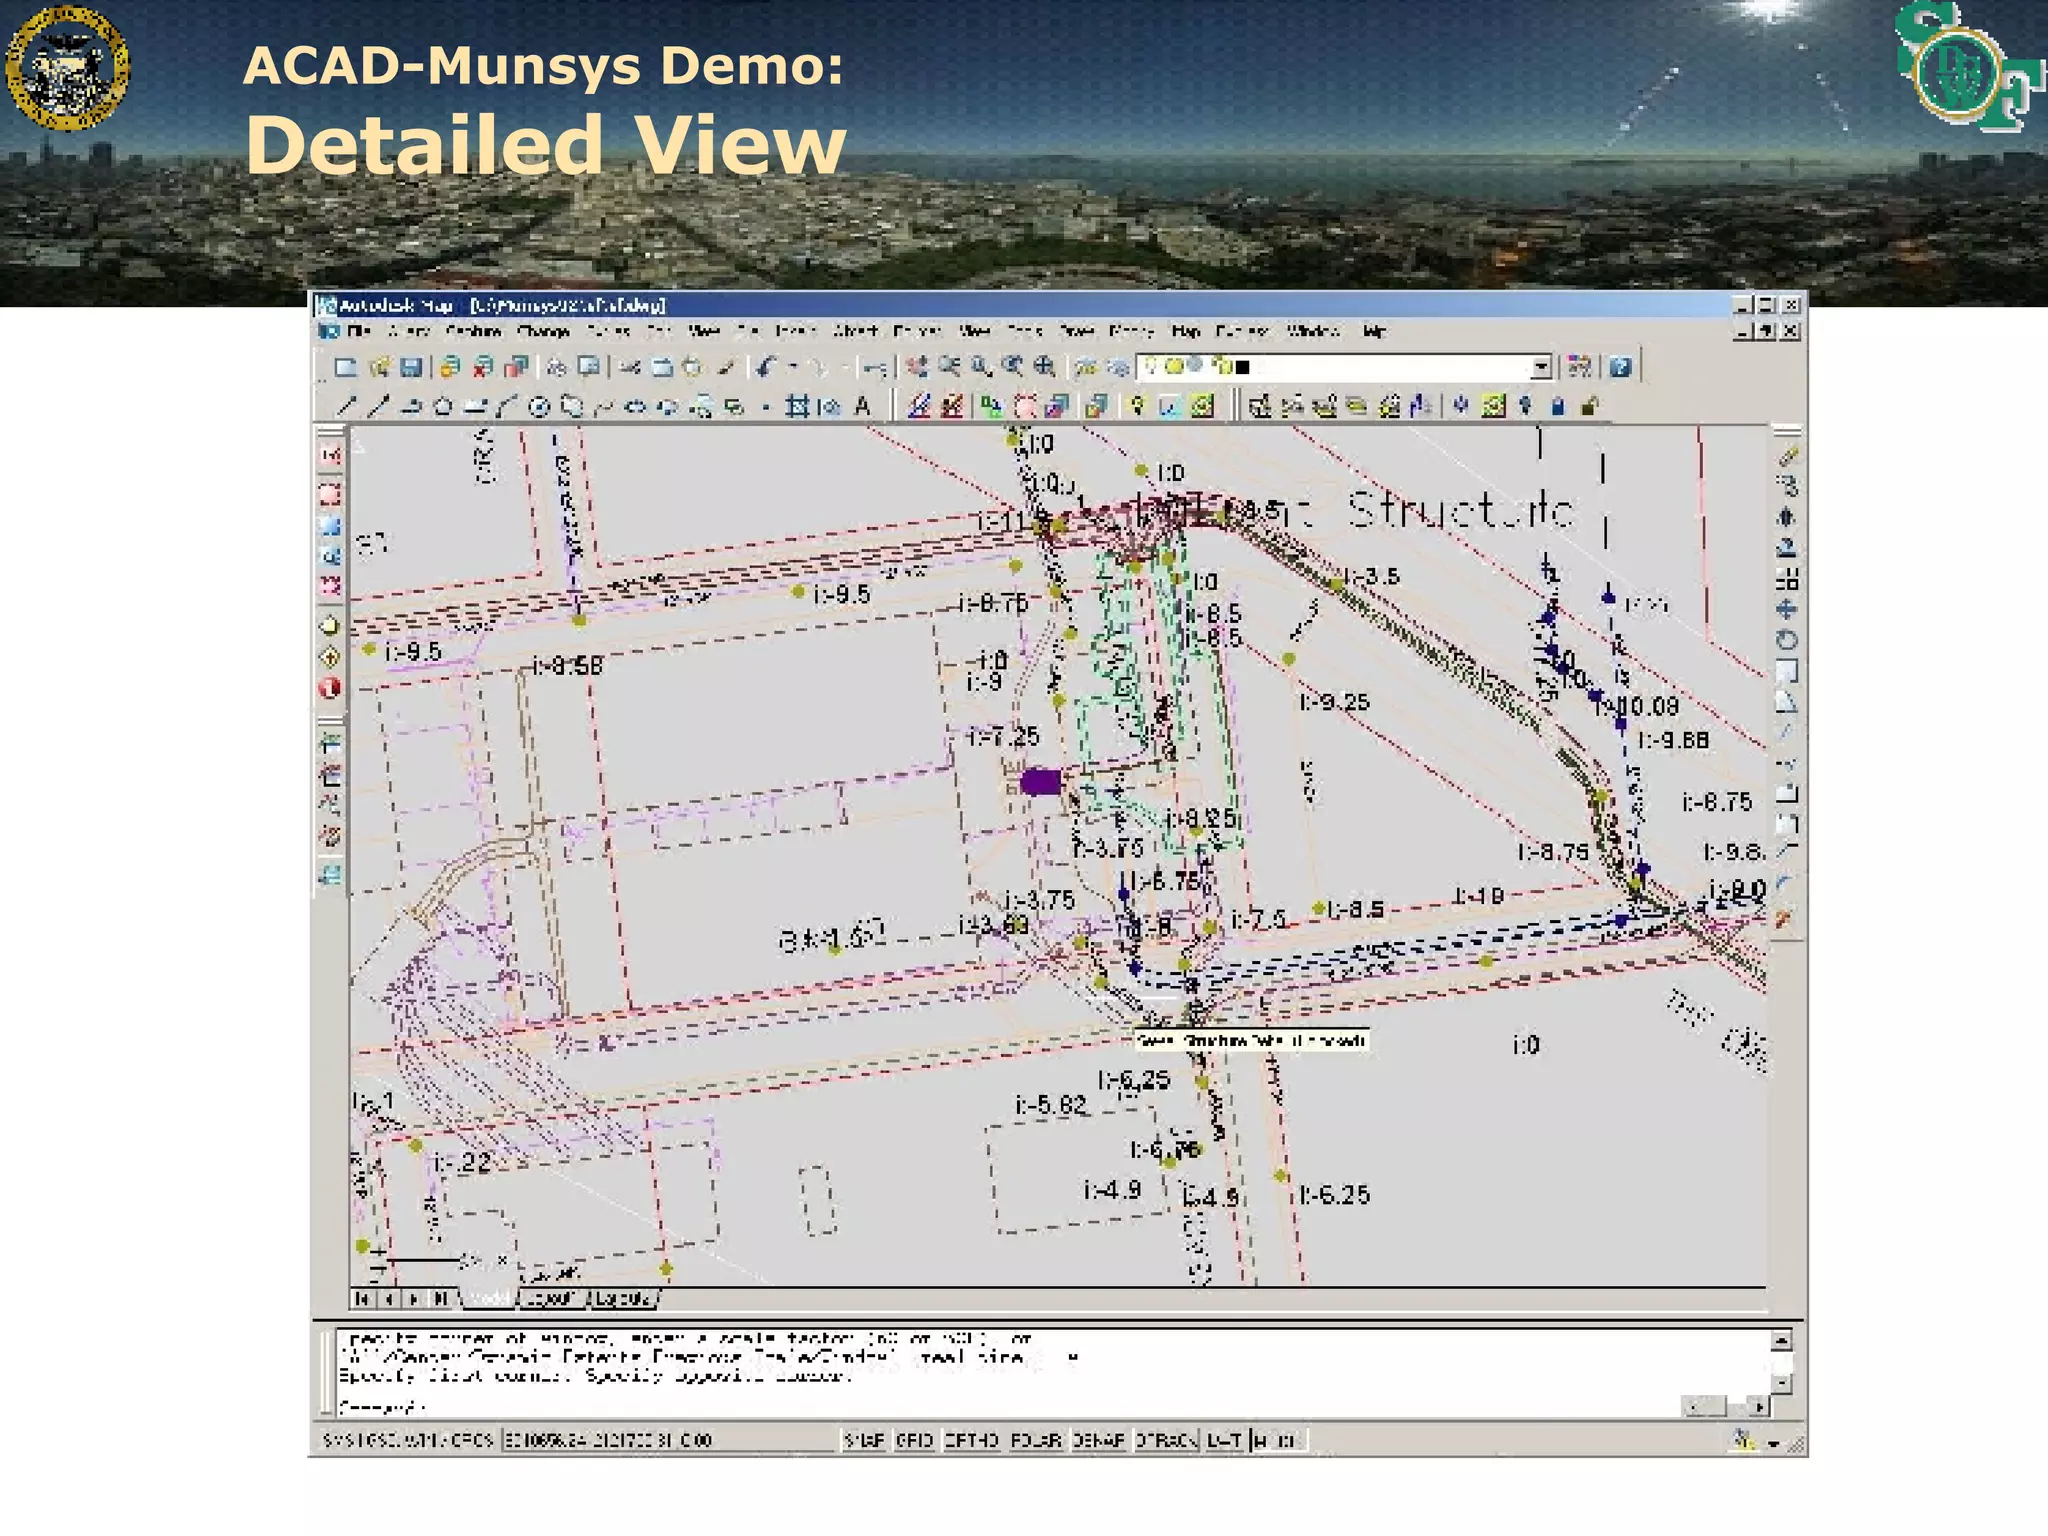Switch to the Layout1 tab
The height and width of the screenshot is (1536, 2048).
click(553, 1298)
